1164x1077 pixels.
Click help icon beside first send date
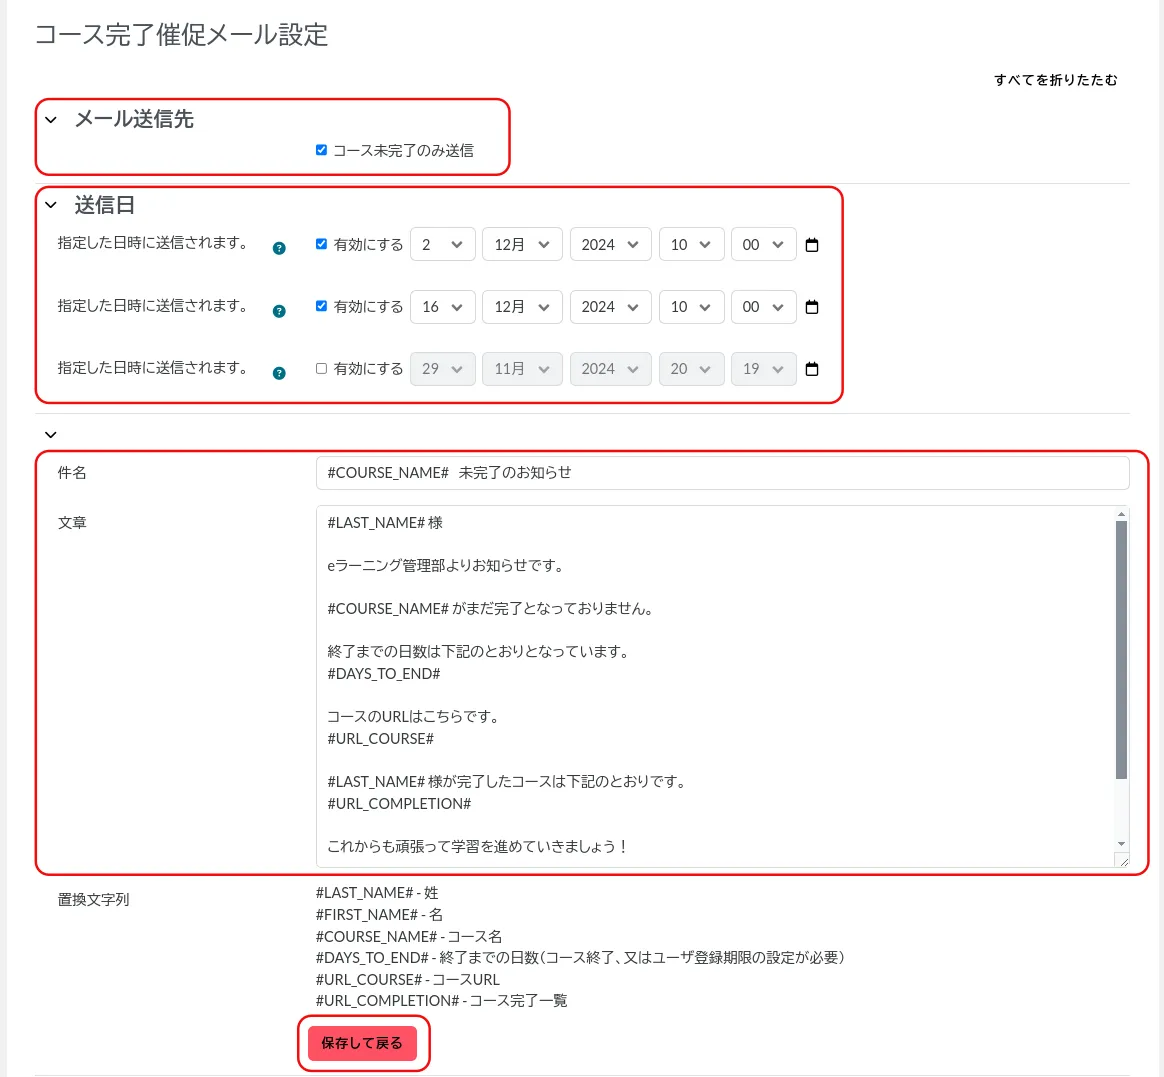point(279,248)
